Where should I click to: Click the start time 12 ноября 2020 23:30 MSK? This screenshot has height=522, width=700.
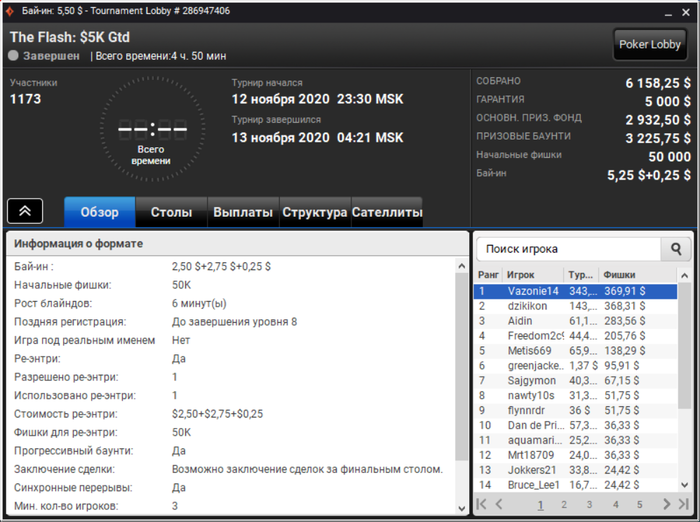click(317, 99)
